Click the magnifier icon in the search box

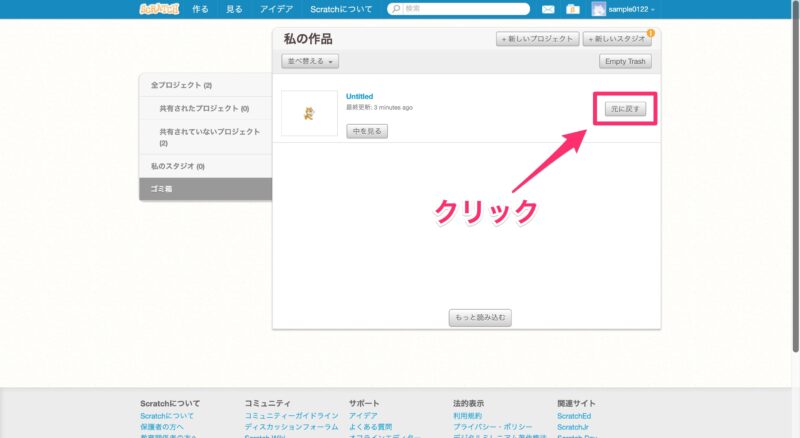click(396, 9)
